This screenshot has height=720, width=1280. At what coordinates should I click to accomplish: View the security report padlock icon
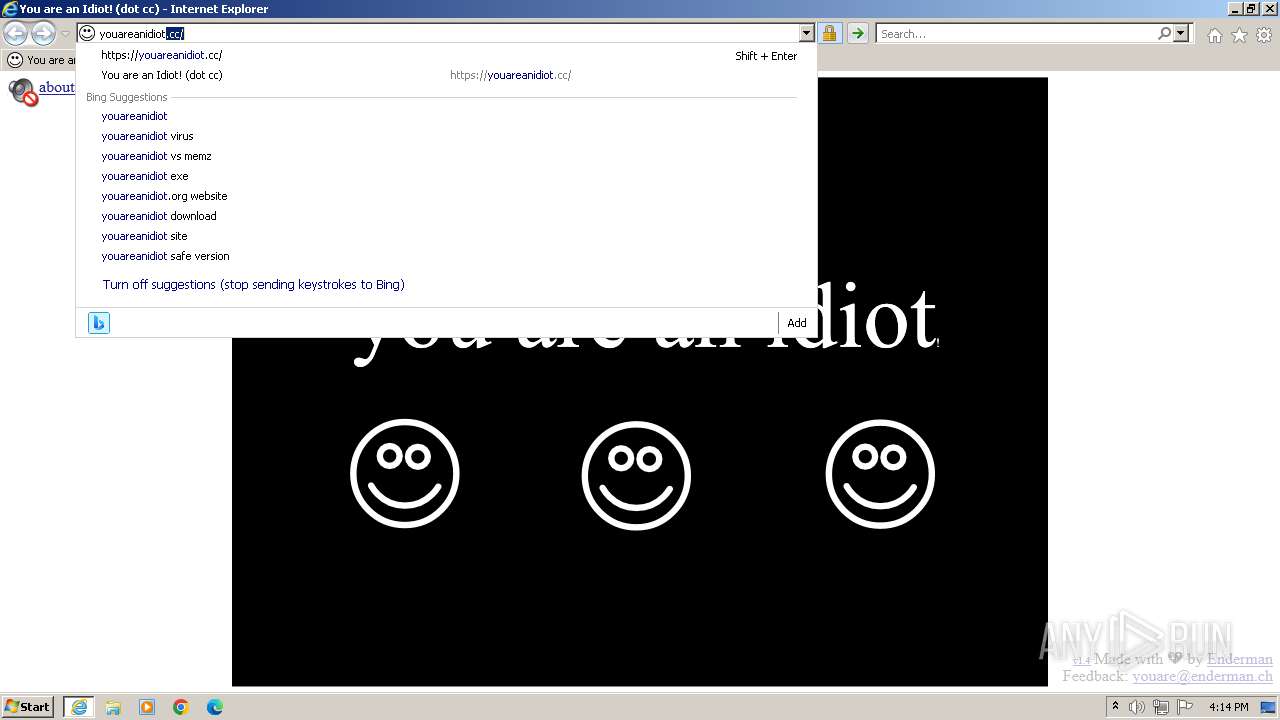829,34
